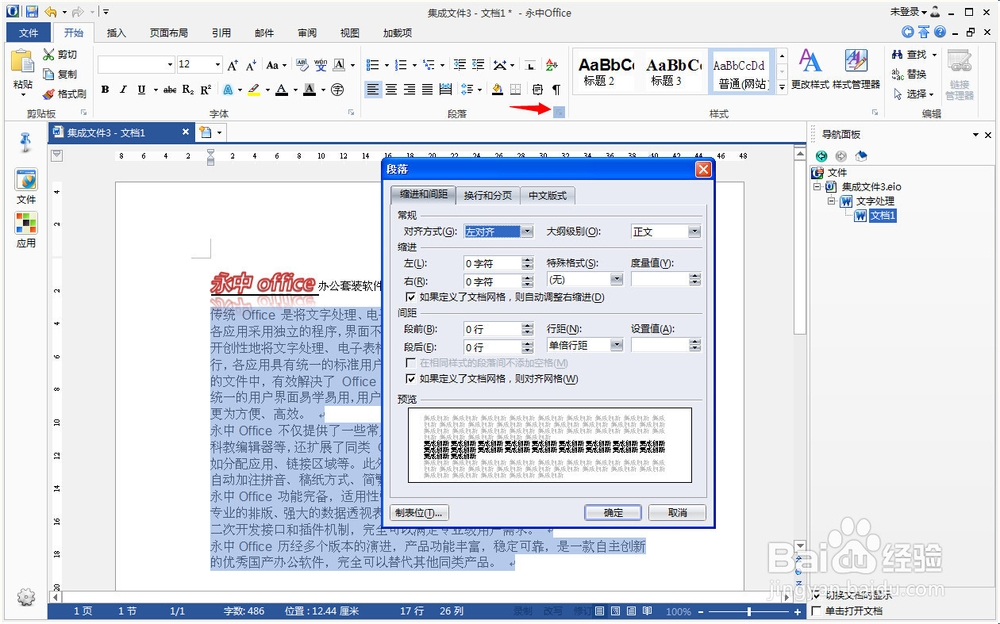
Task: Click the Shrink Font icon
Action: [251, 65]
